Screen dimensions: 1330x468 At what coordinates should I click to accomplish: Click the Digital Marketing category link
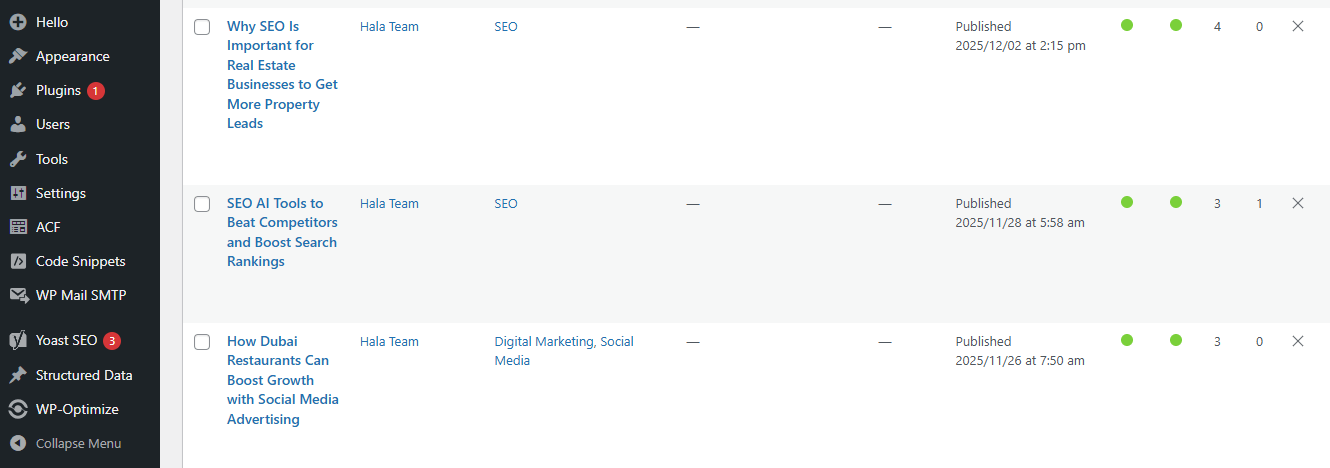[x=544, y=341]
